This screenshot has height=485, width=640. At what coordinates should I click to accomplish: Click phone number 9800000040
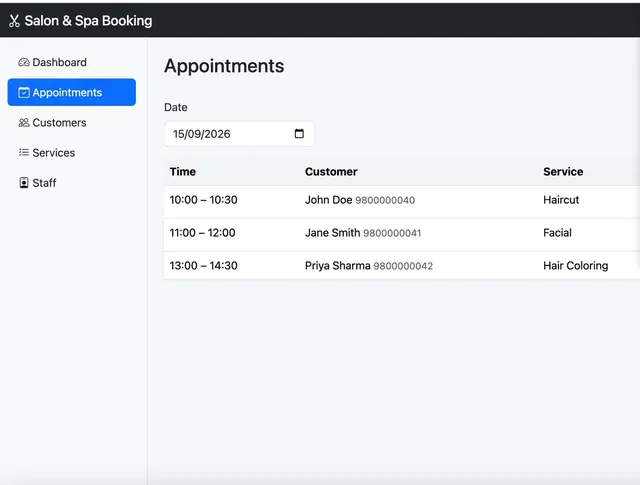coord(385,200)
